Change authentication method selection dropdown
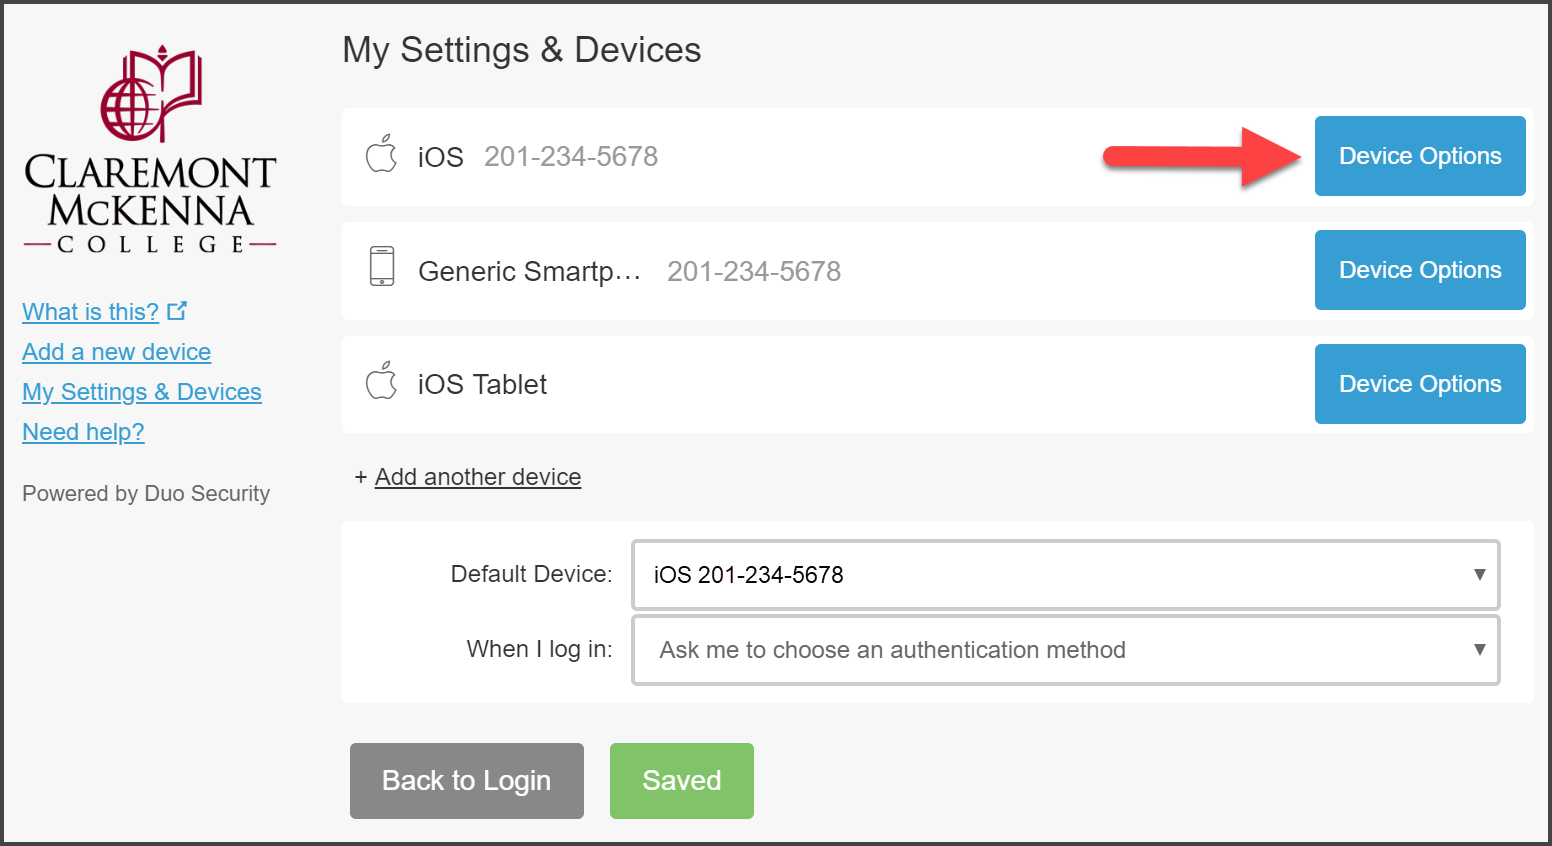This screenshot has height=846, width=1552. point(1065,649)
